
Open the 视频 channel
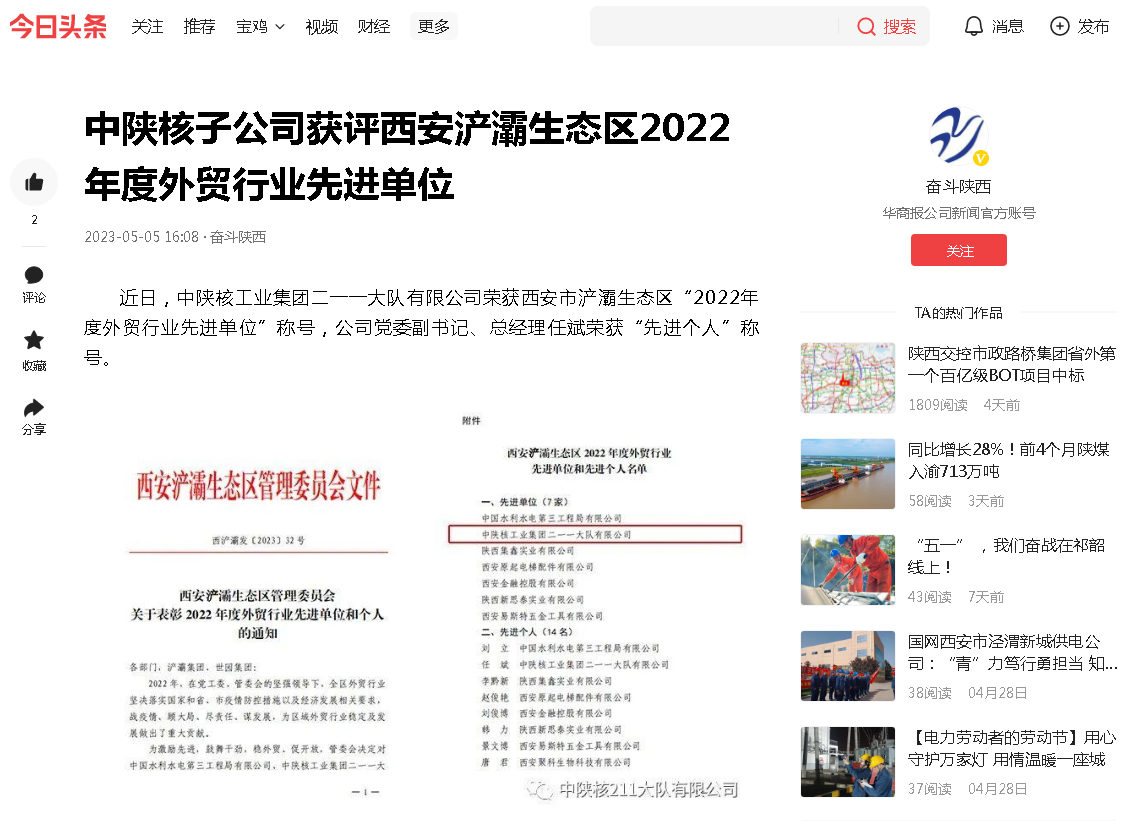coord(321,26)
